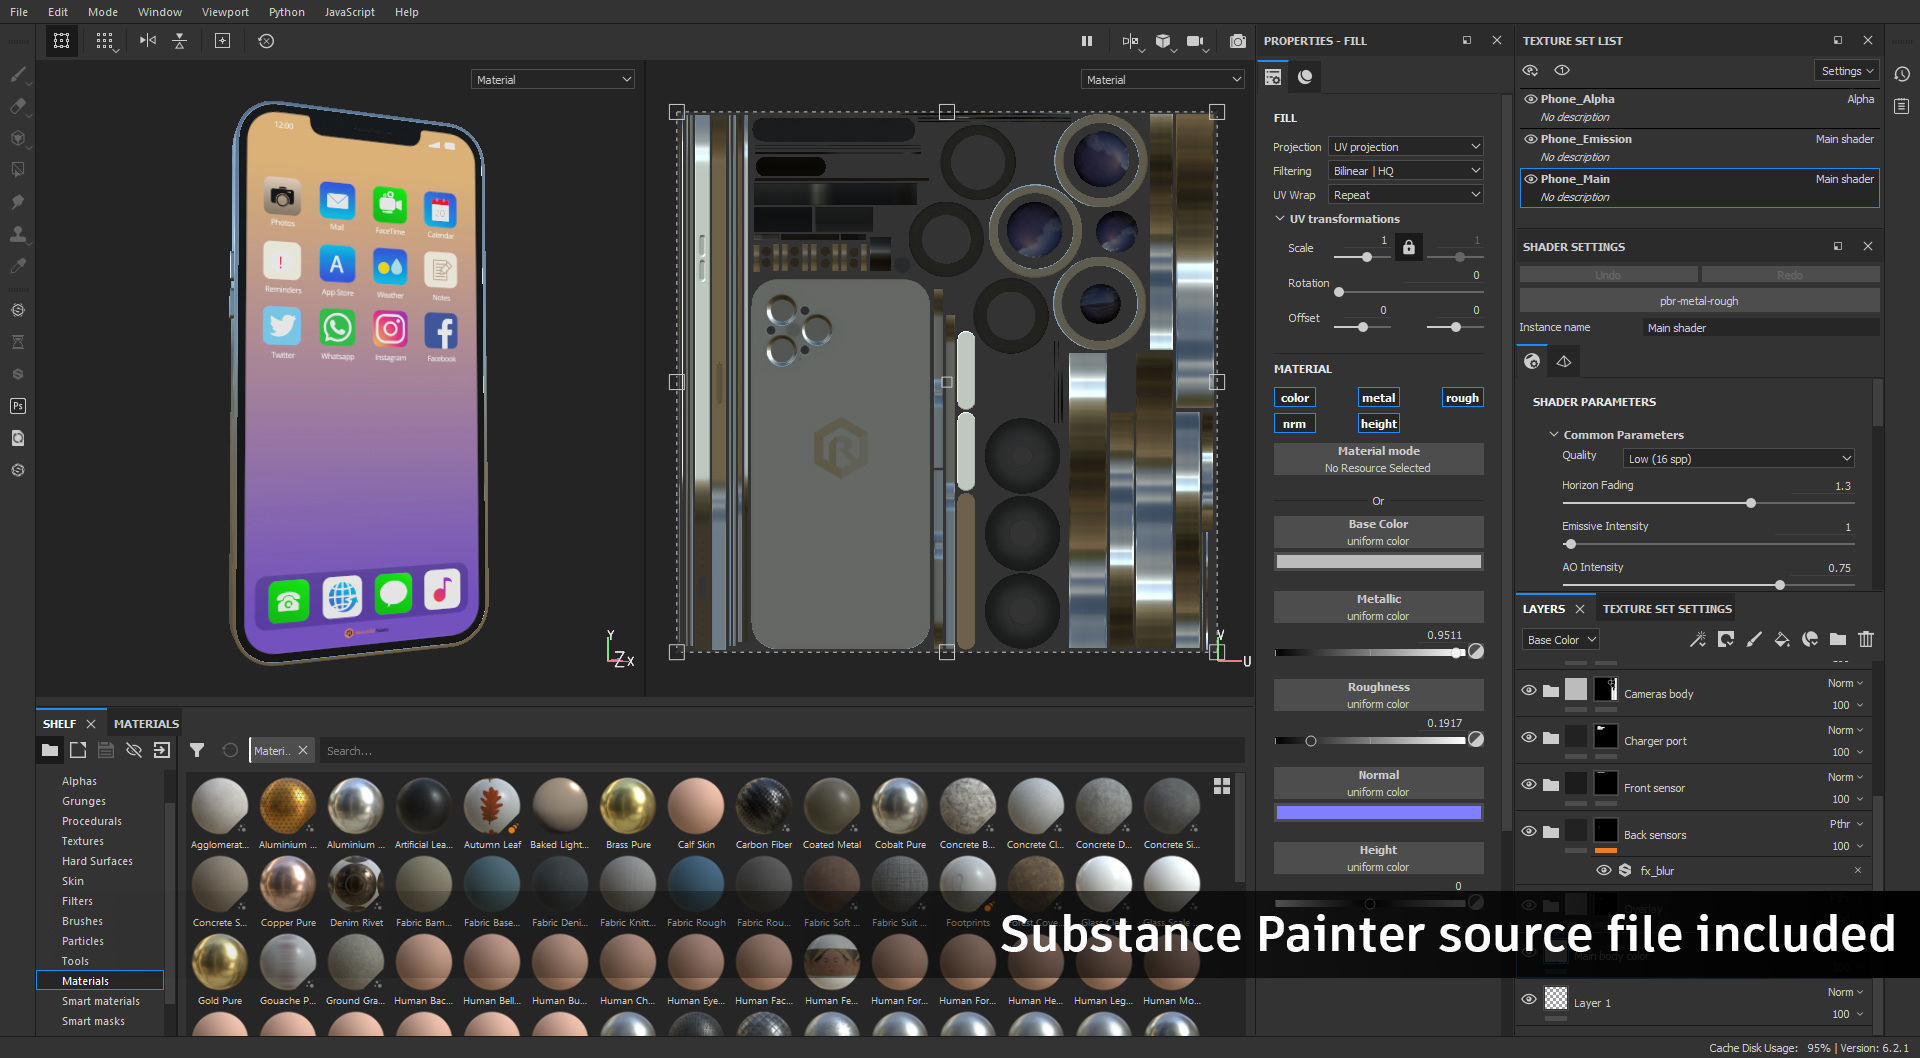Pause the engine computation
The width and height of the screenshot is (1920, 1058).
click(x=1087, y=41)
